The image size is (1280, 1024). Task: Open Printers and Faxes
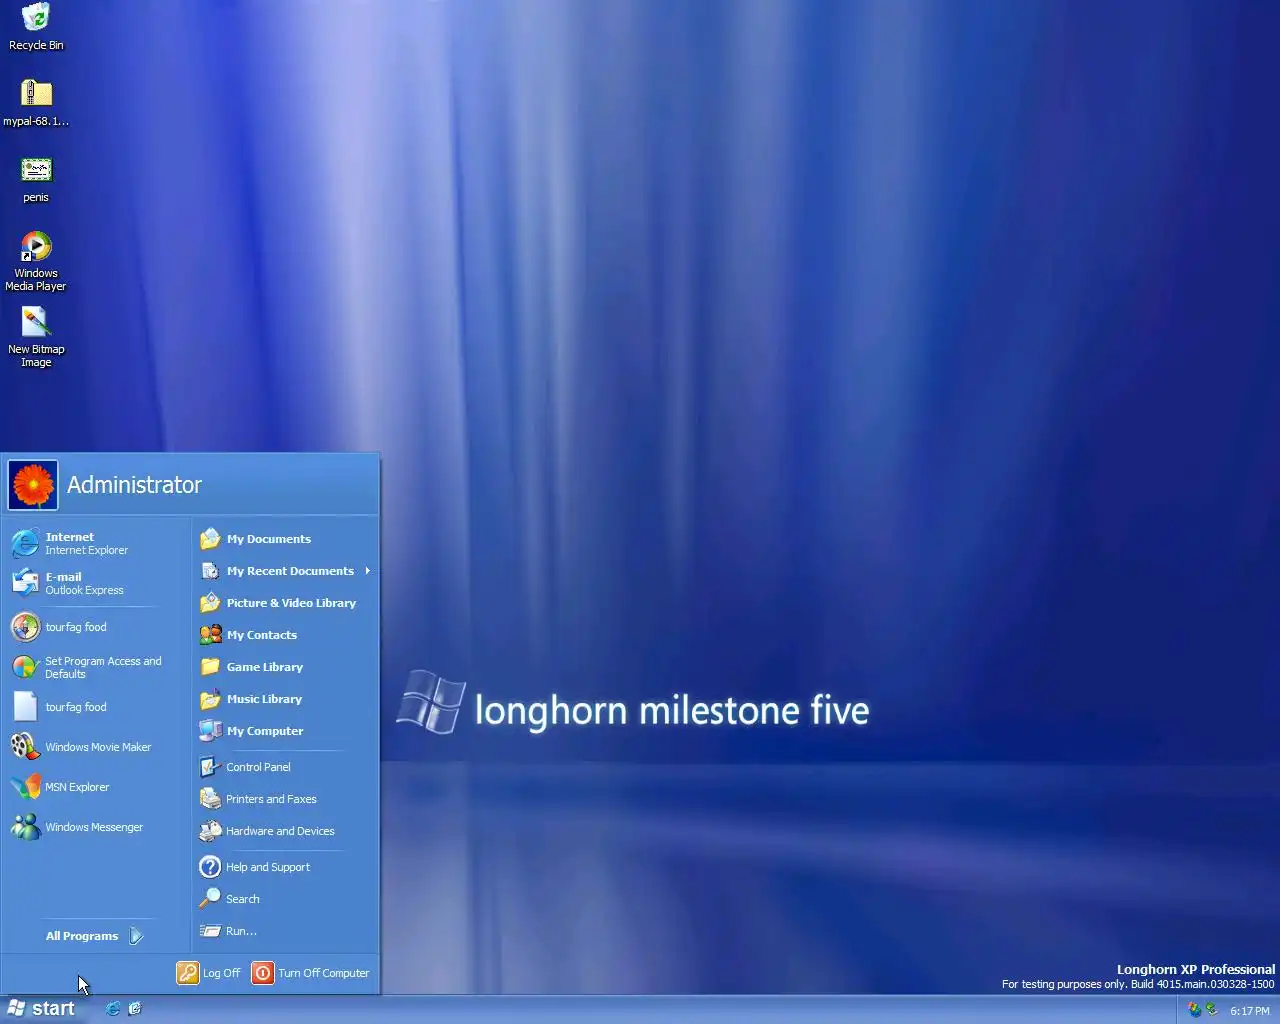[x=285, y=799]
